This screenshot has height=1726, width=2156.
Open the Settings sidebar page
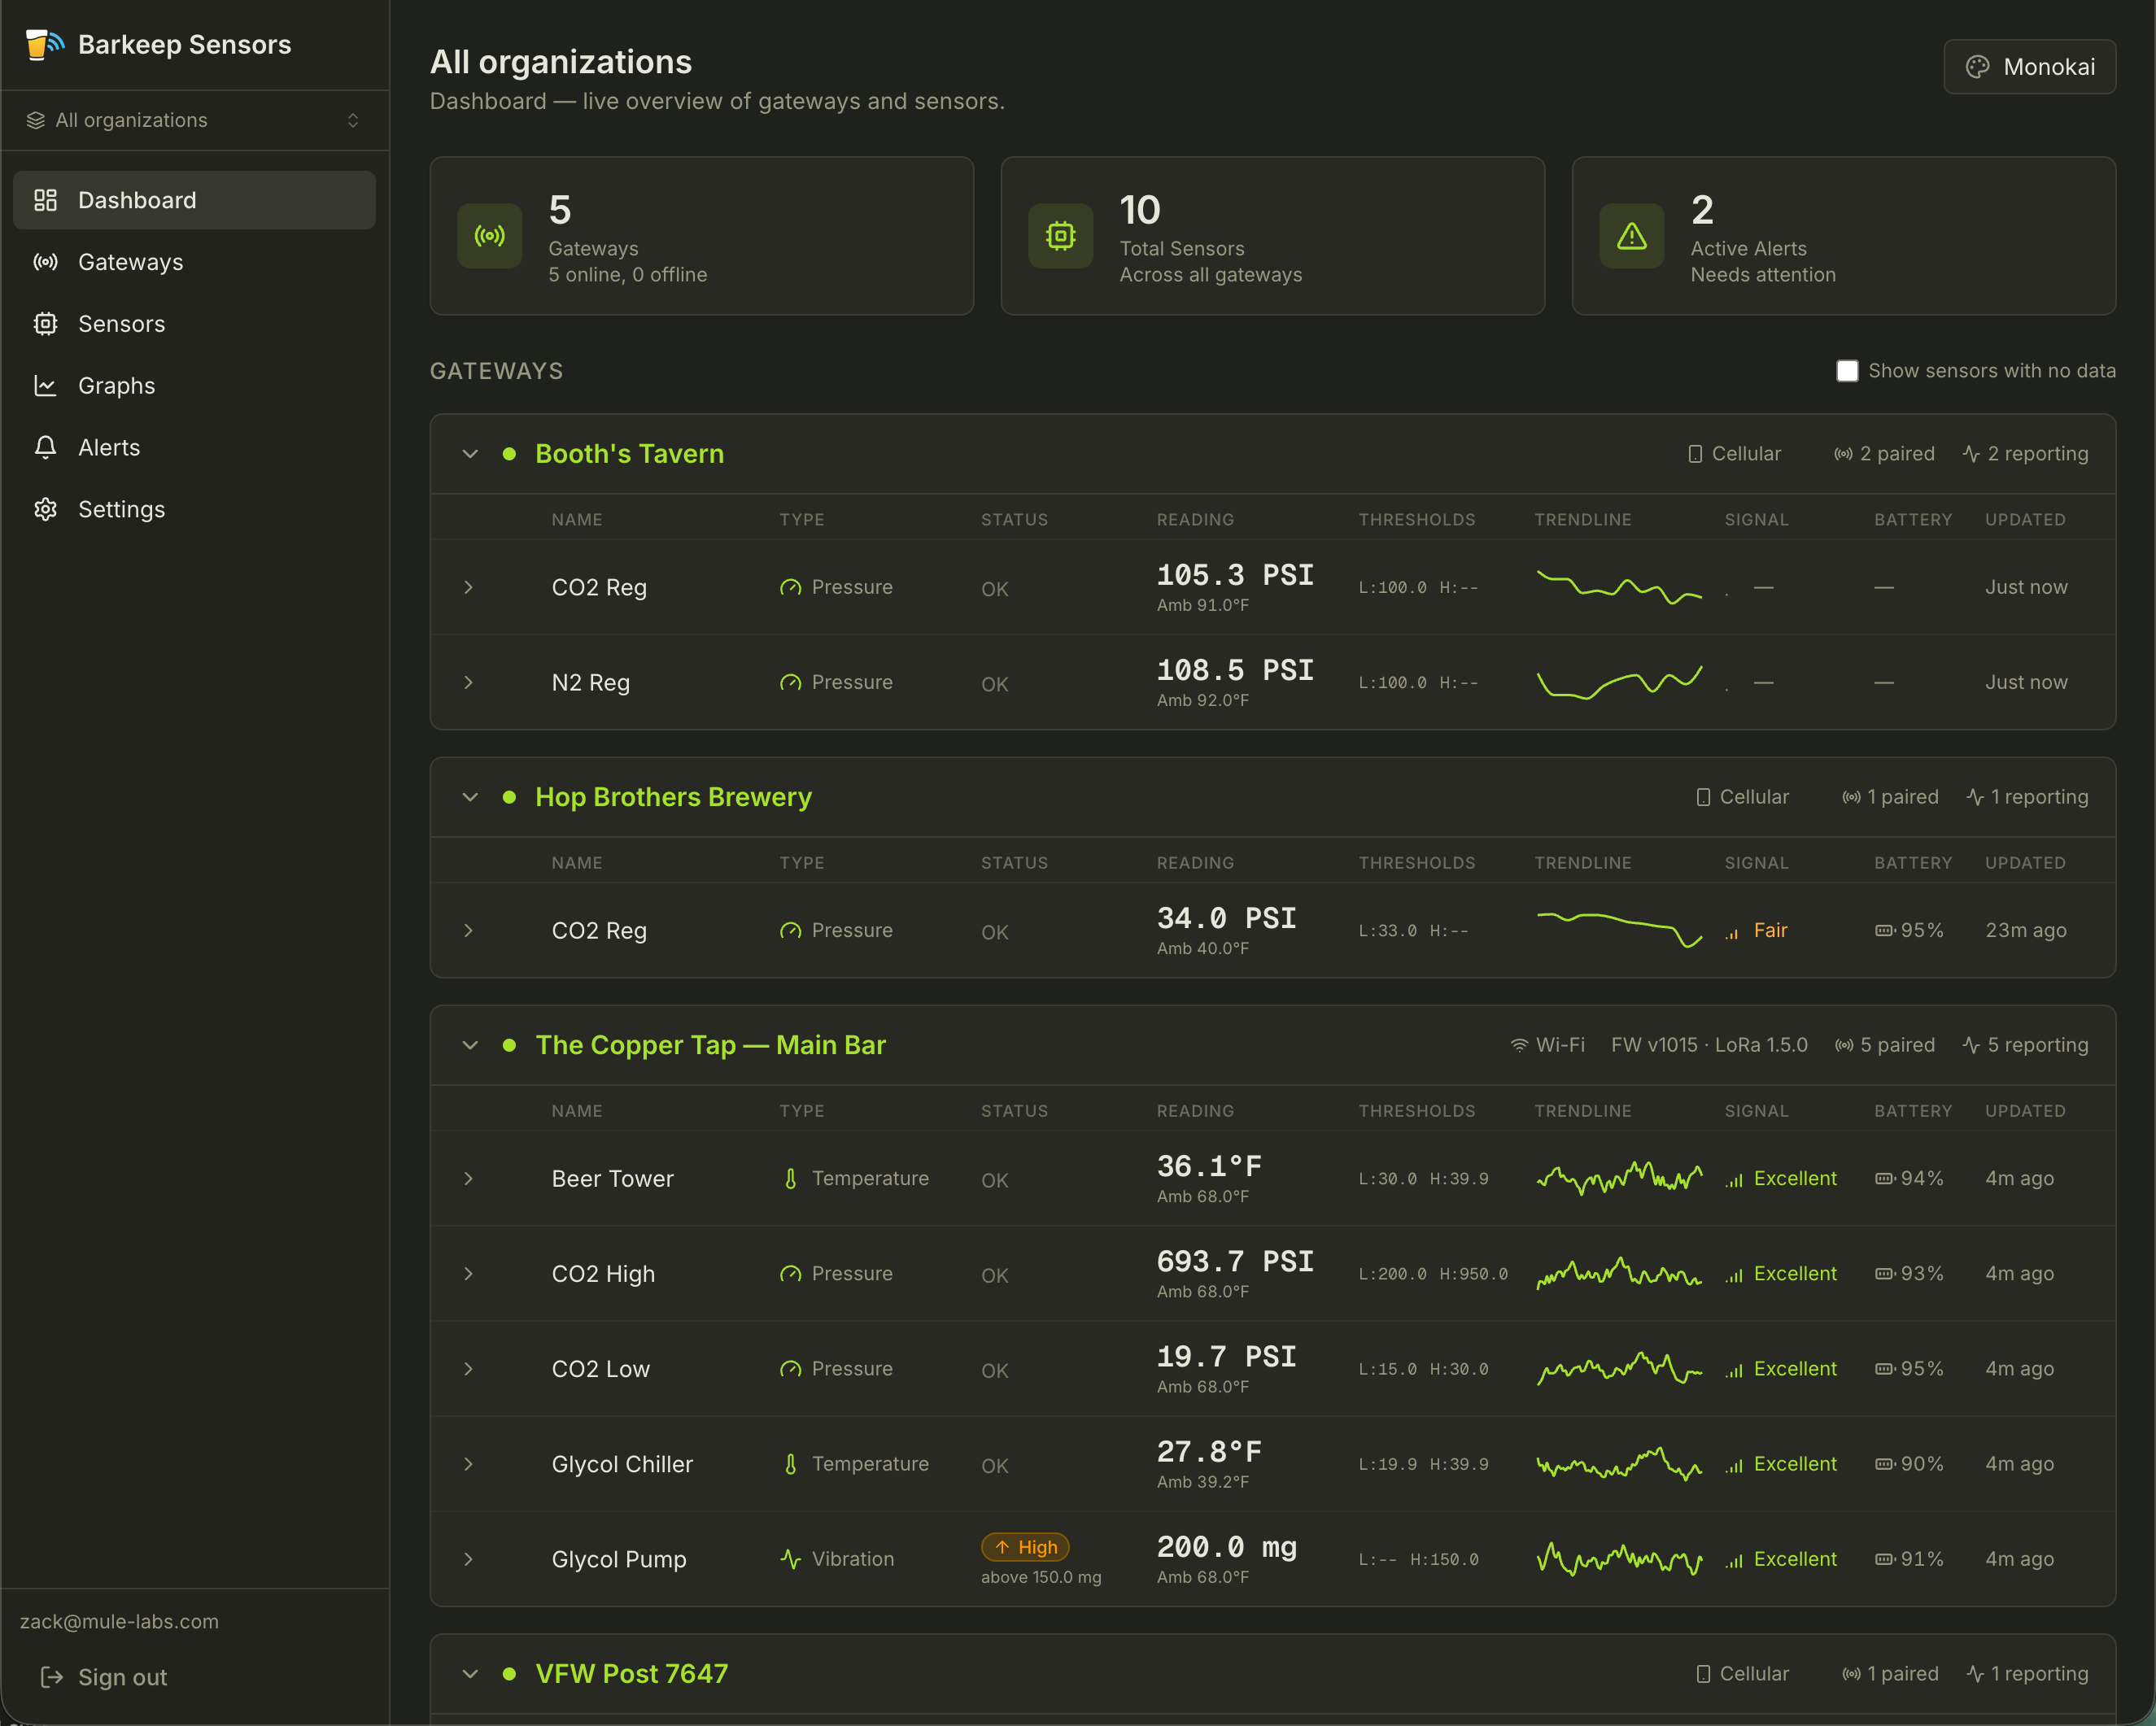[x=194, y=509]
